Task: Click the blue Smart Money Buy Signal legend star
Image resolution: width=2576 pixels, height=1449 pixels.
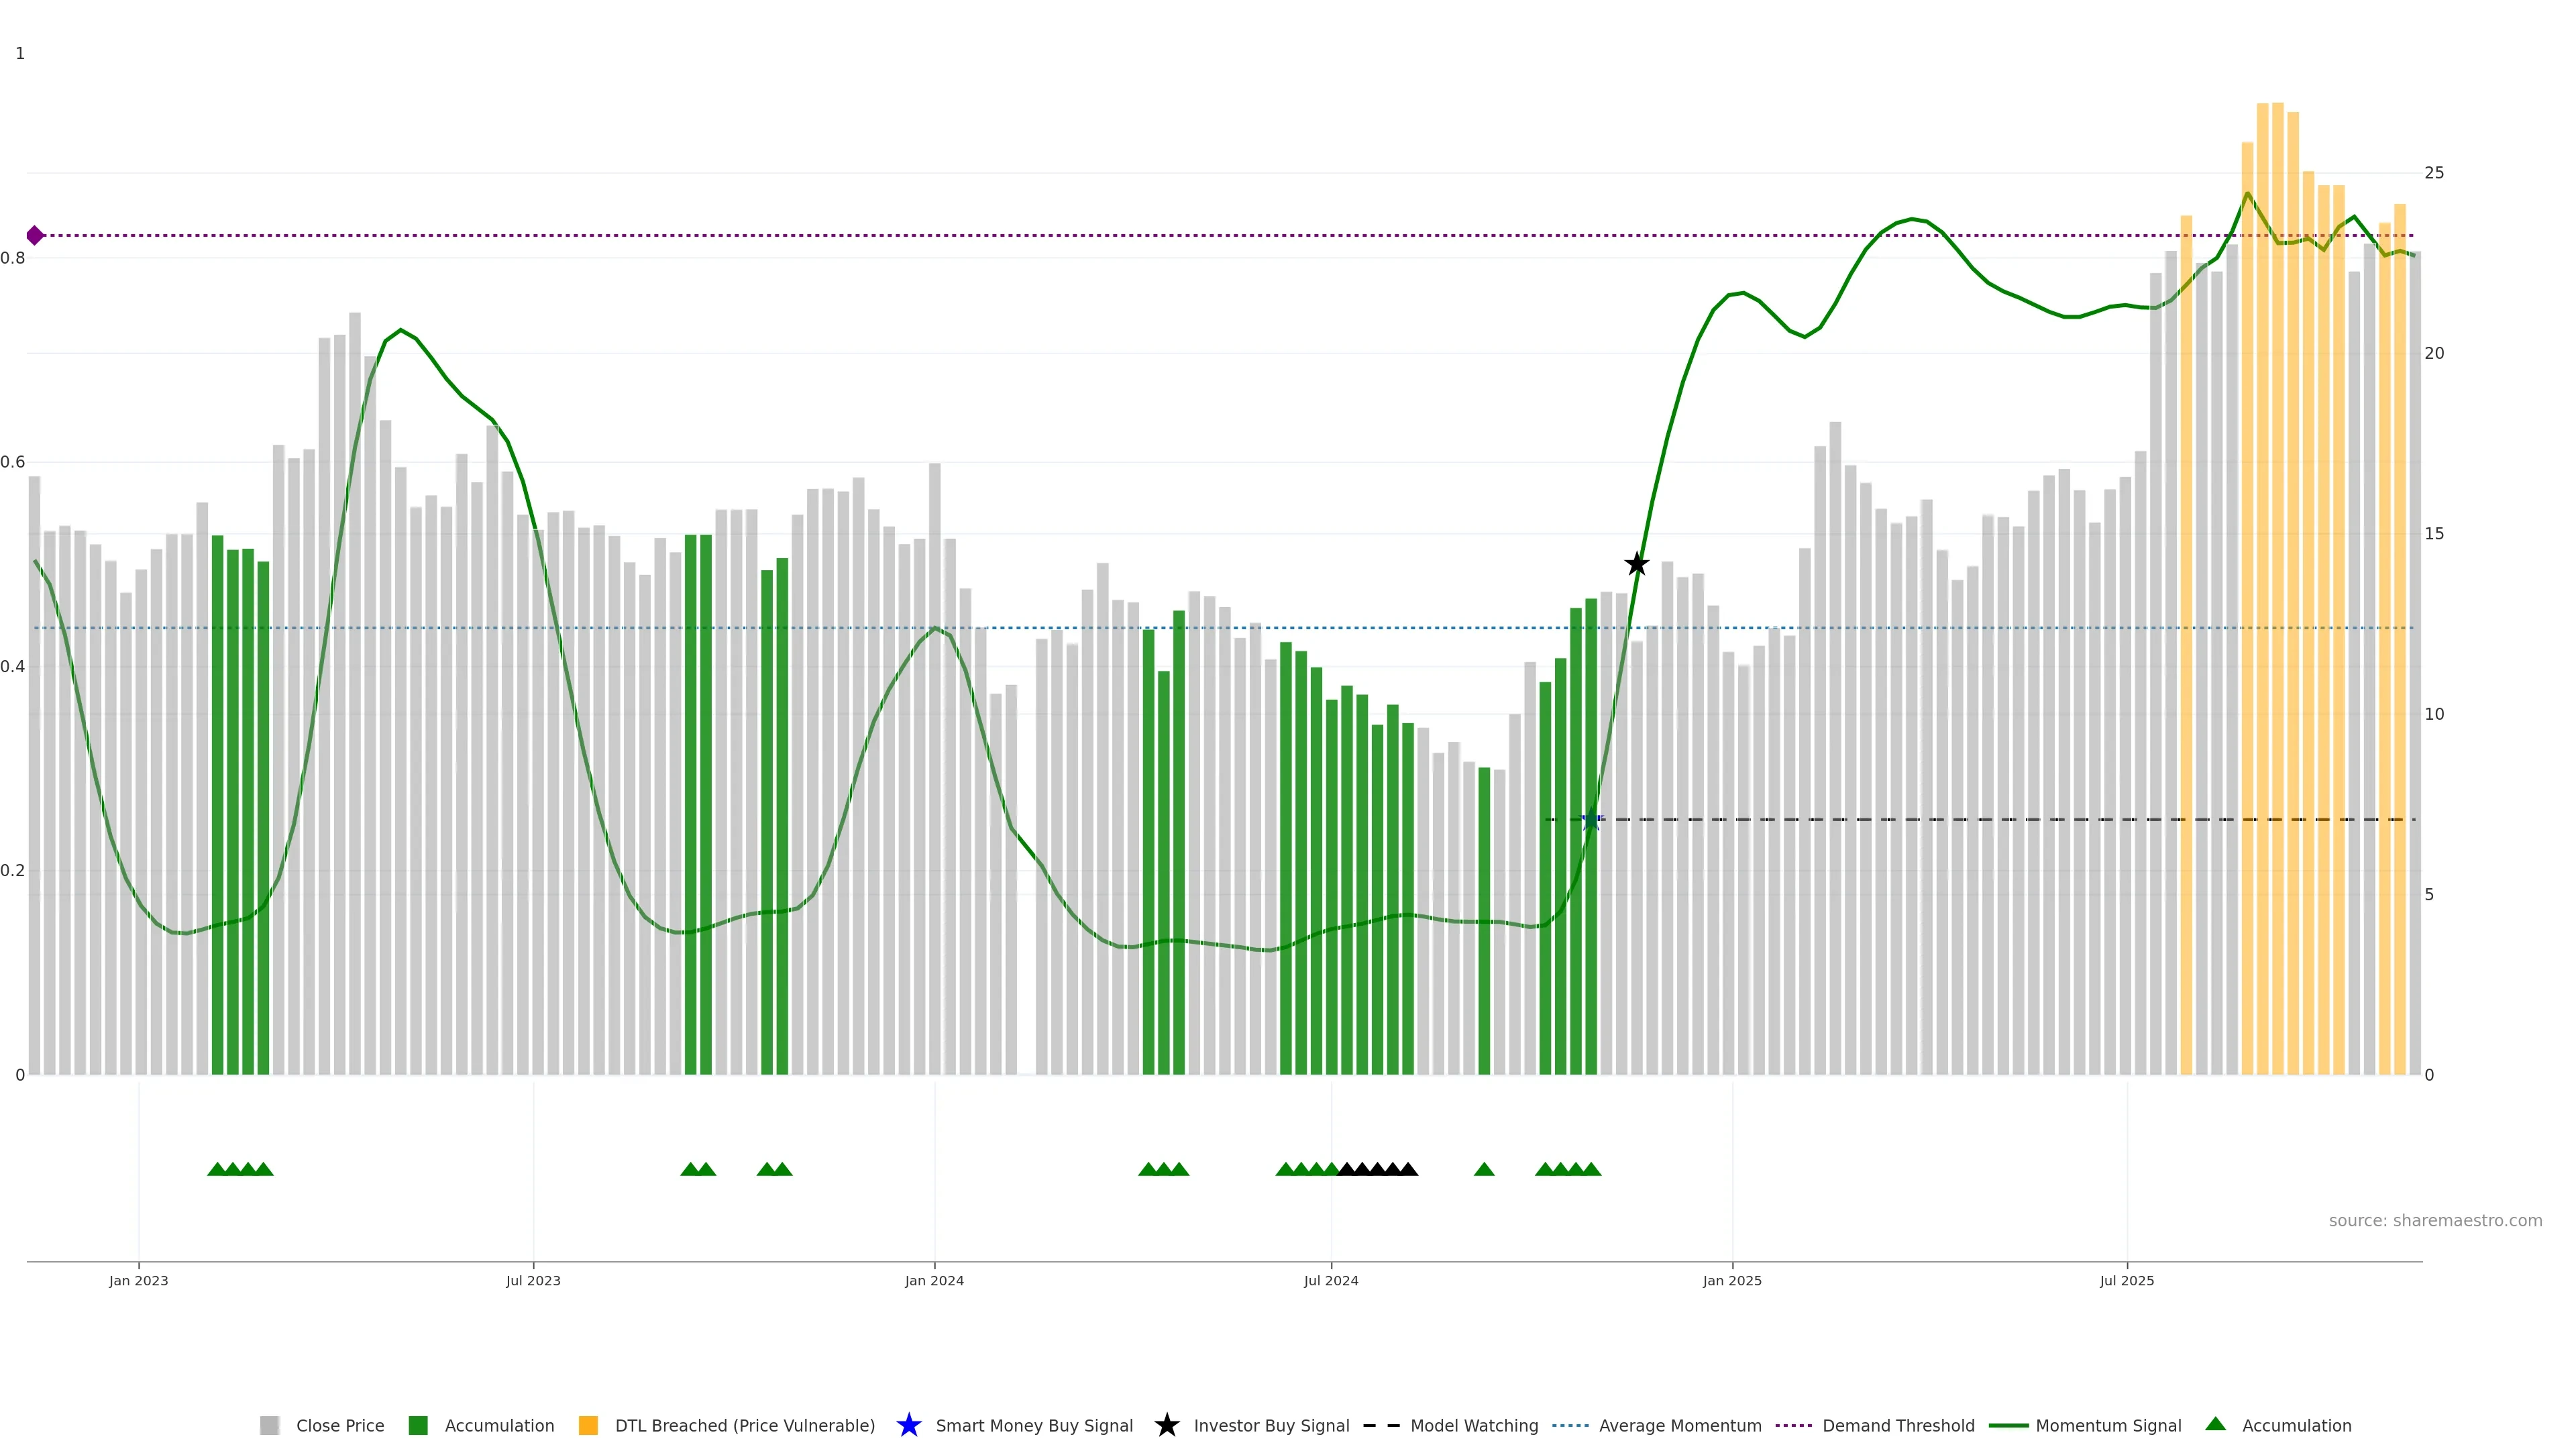Action: (908, 1425)
